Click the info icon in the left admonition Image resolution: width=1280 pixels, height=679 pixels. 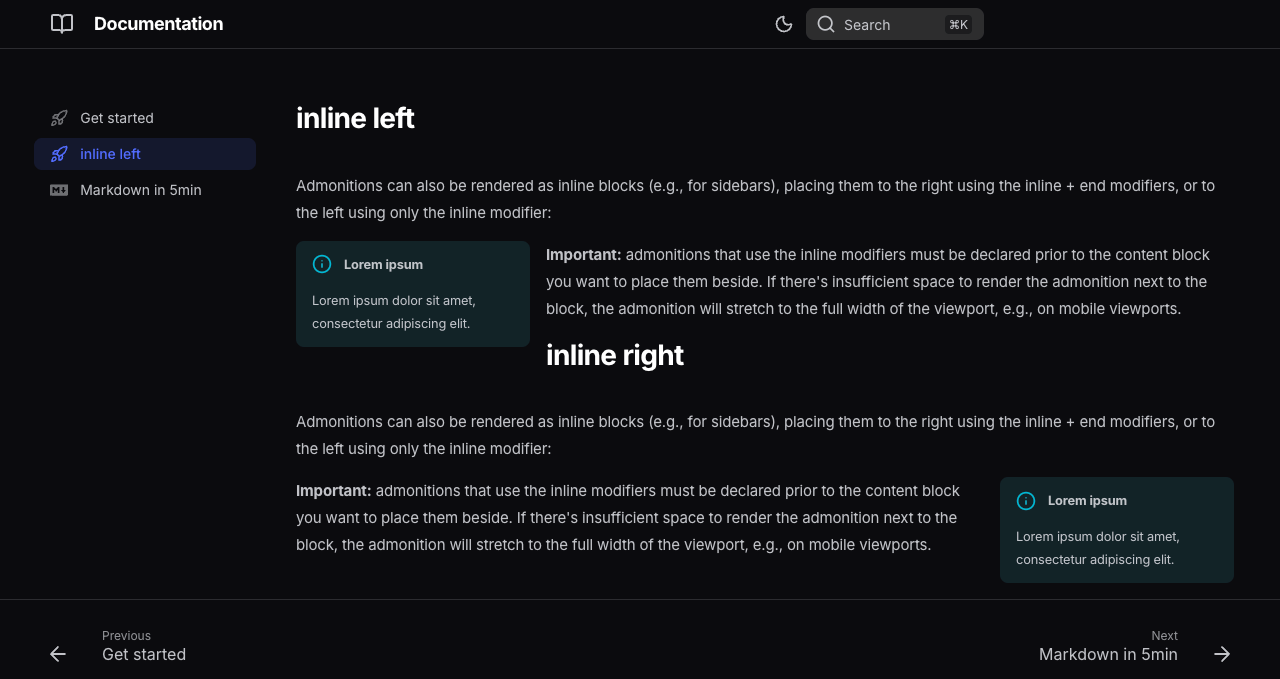tap(322, 264)
